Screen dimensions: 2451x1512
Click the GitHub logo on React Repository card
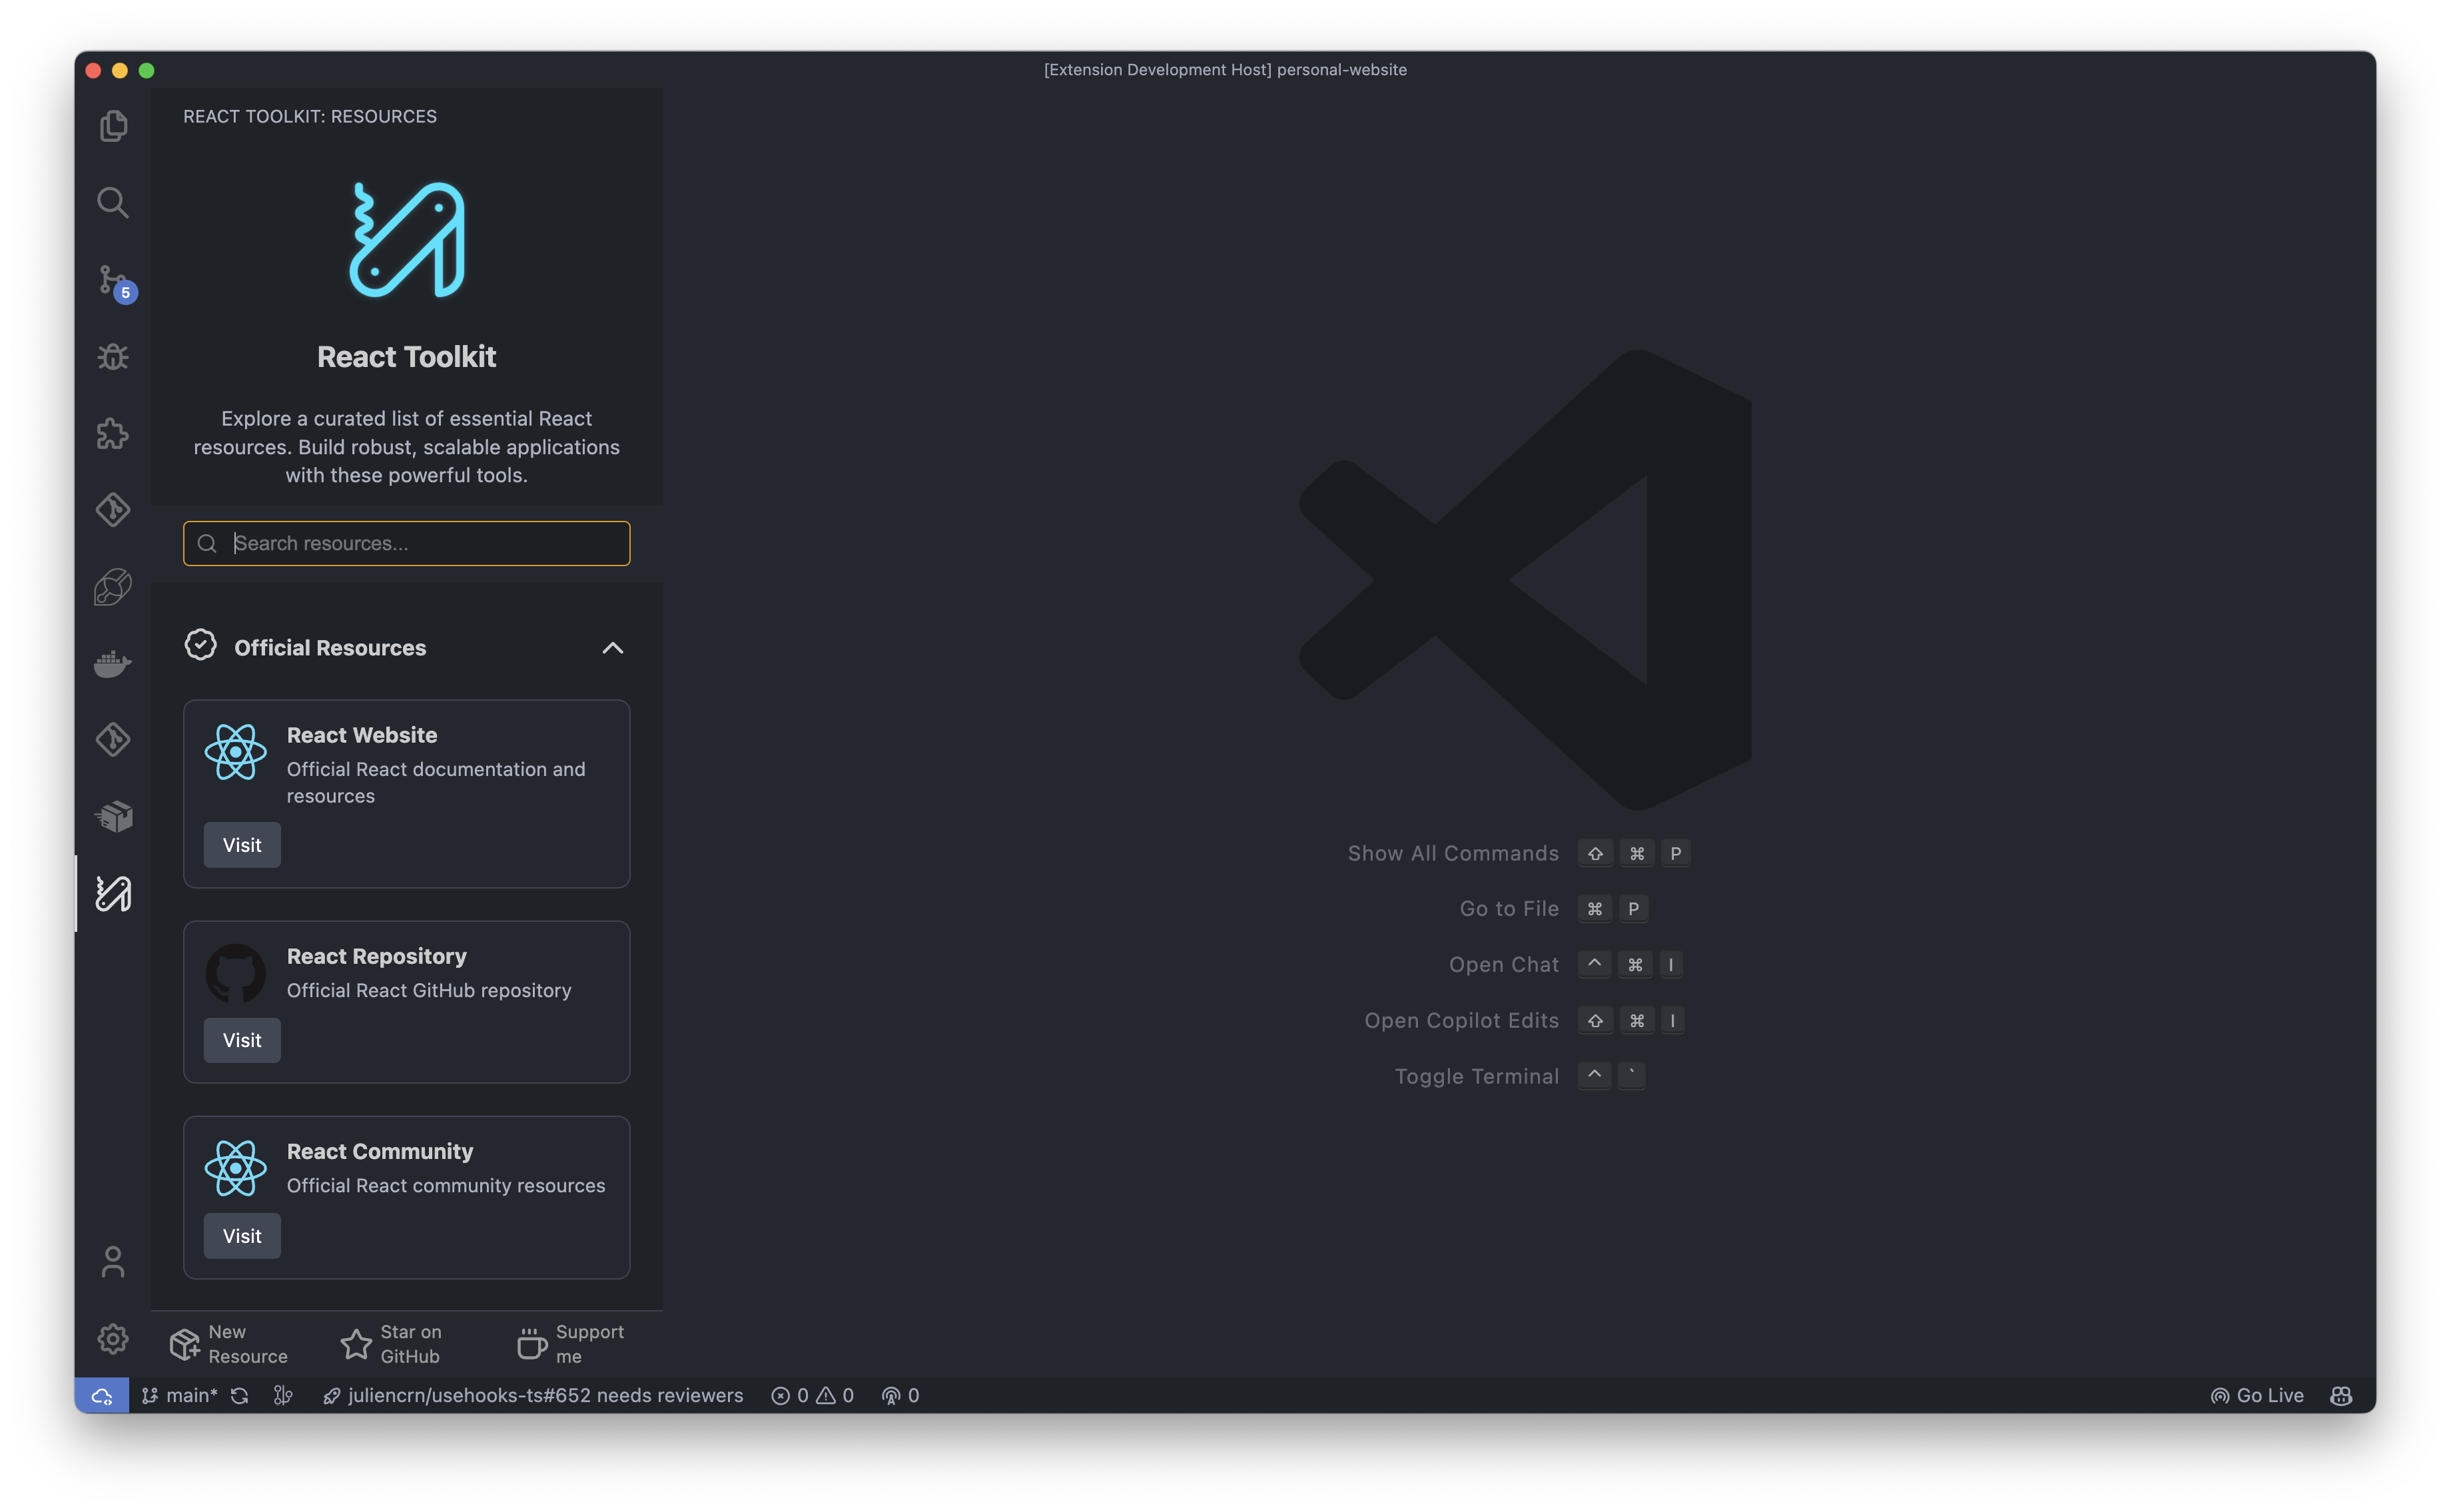point(236,973)
